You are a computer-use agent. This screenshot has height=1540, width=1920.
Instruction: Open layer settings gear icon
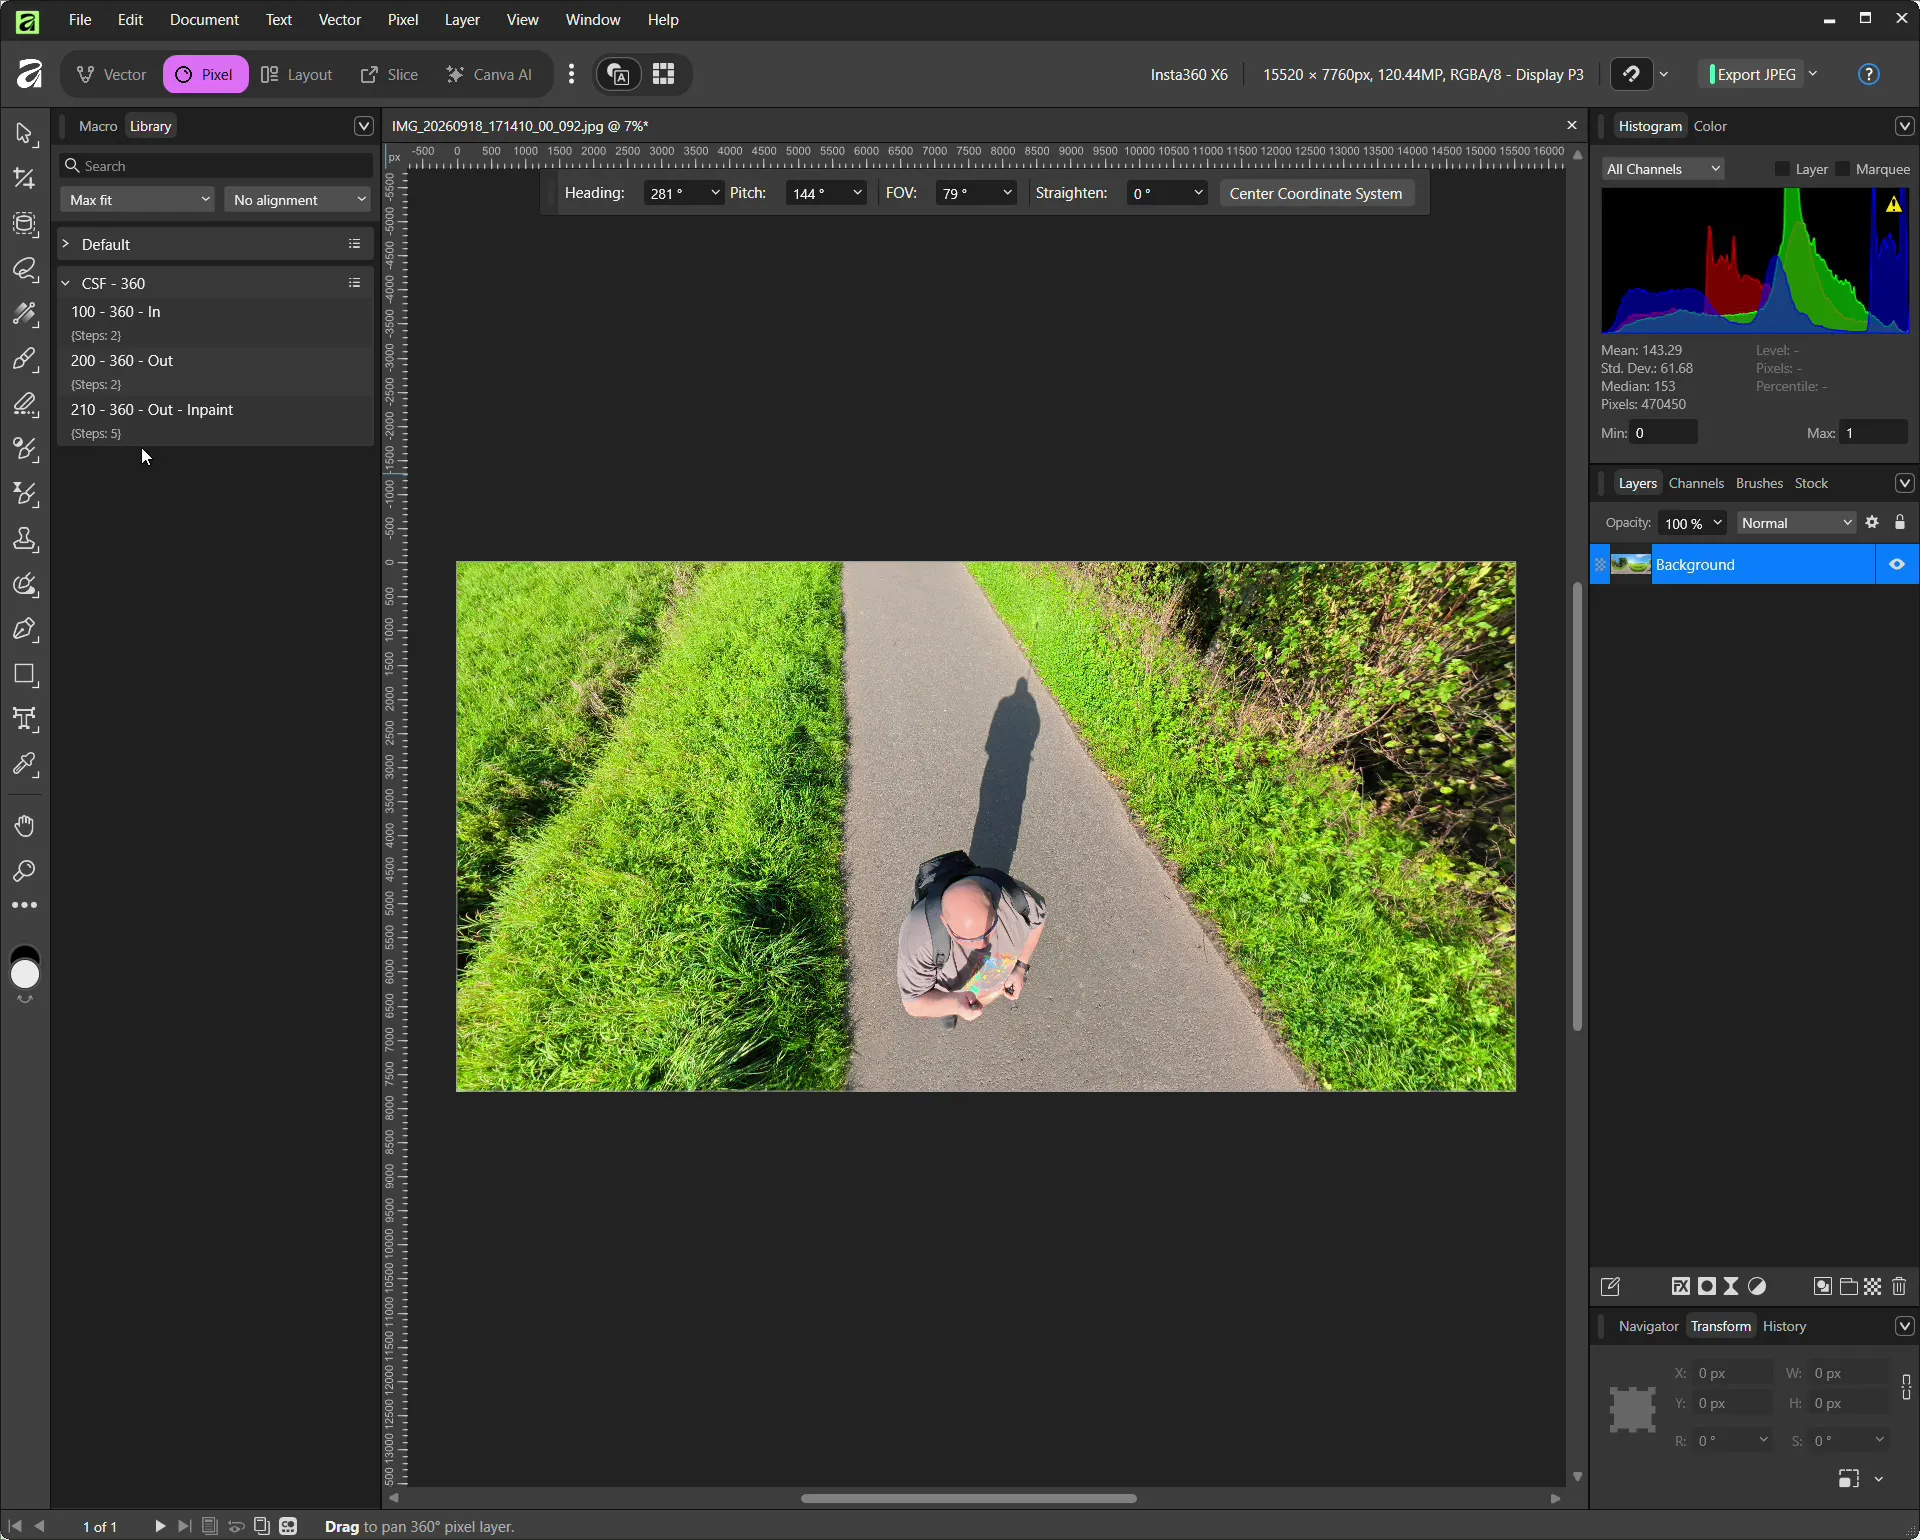[1873, 523]
